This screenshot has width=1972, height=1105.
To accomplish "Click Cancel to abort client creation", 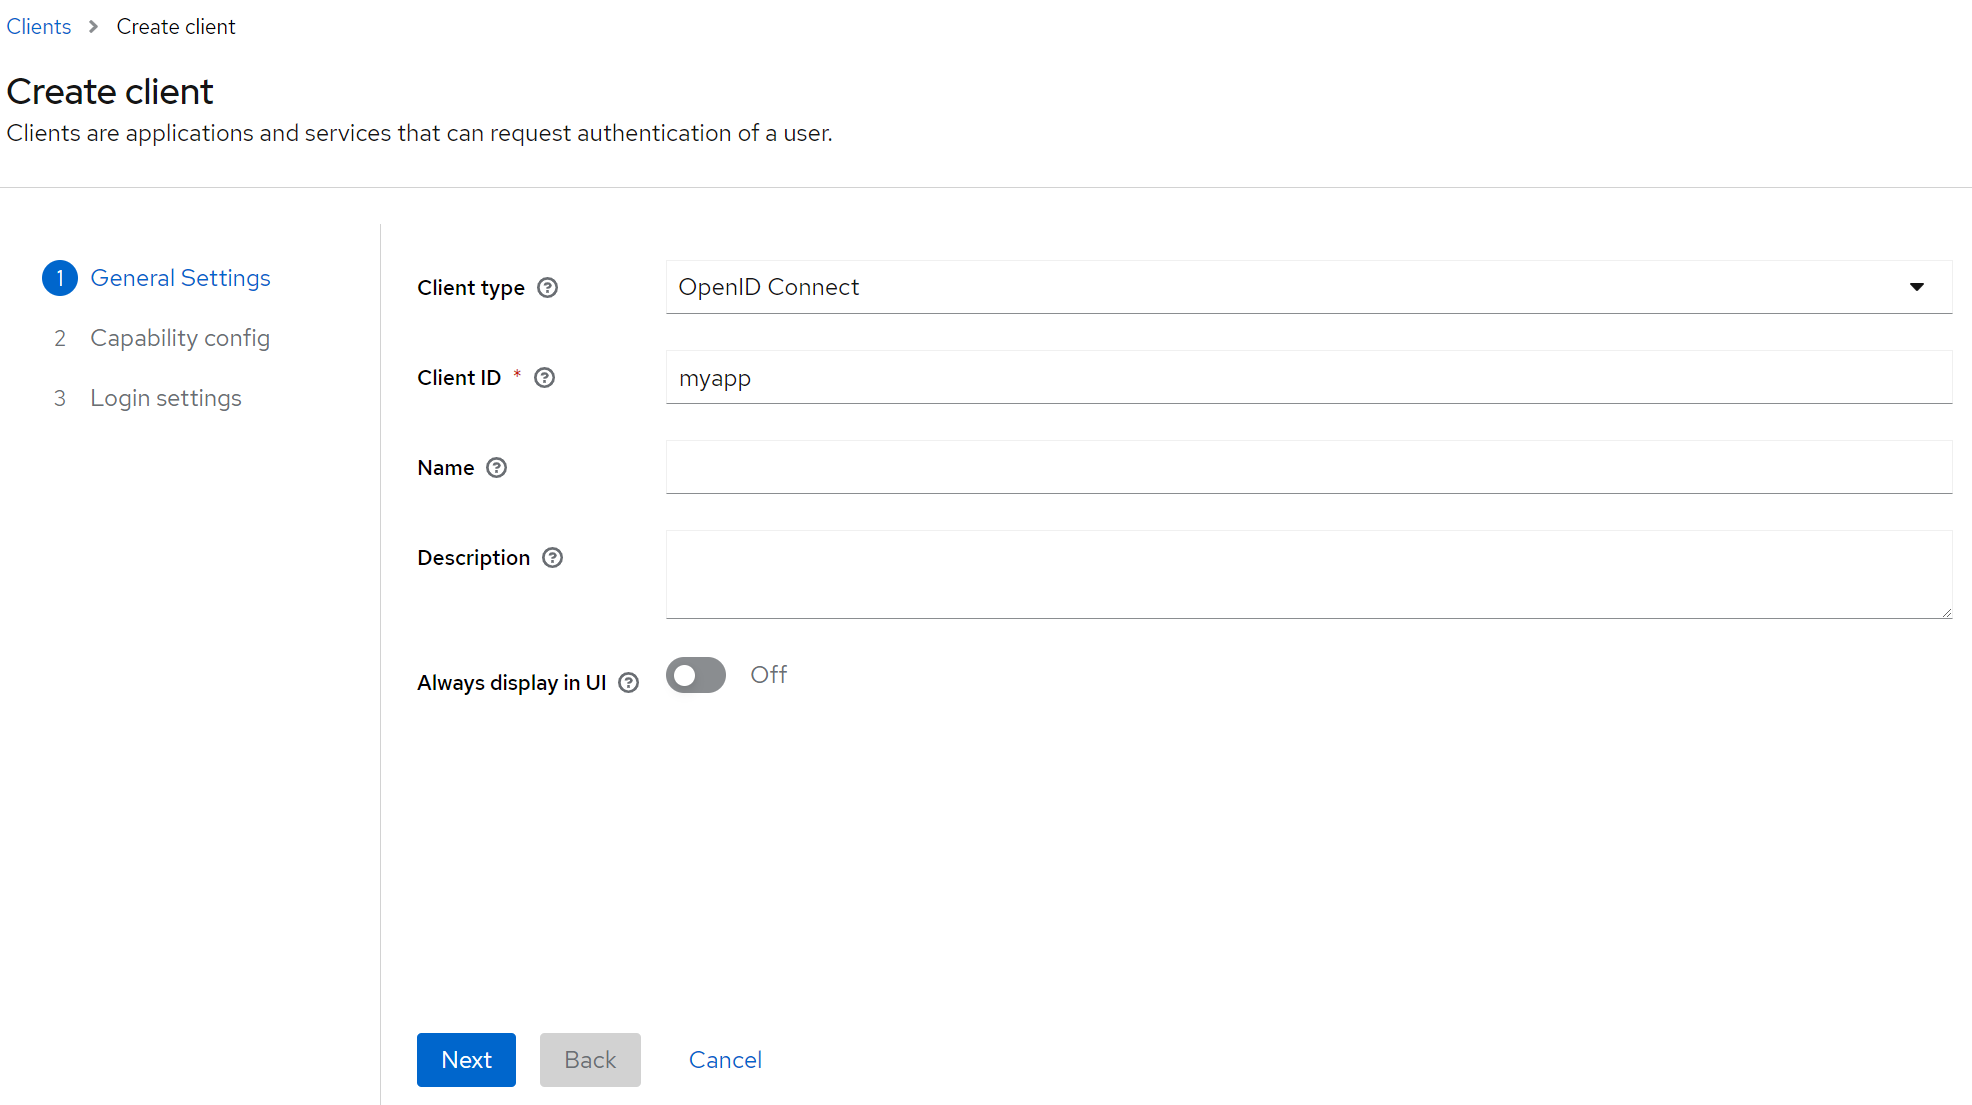I will [x=725, y=1060].
